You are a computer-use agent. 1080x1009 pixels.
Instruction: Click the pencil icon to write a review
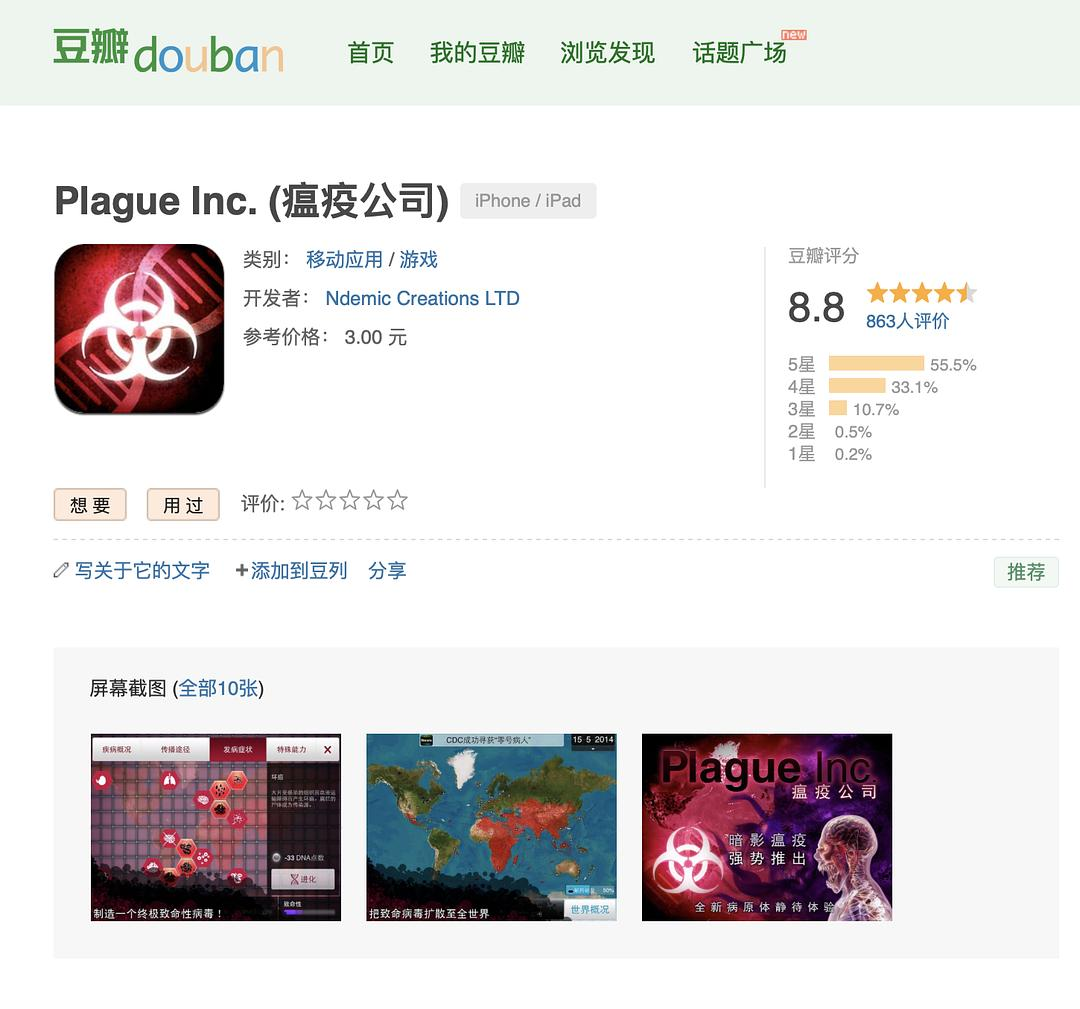pos(61,571)
